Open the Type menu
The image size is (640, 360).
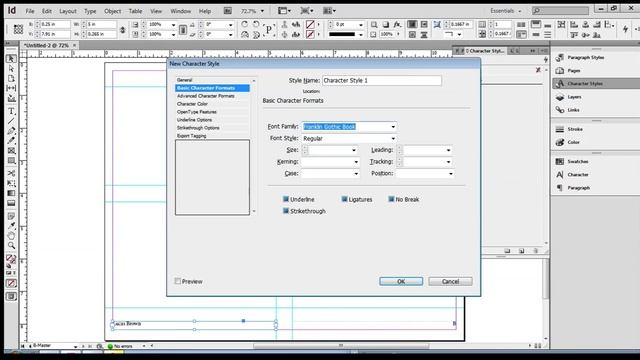[90, 11]
